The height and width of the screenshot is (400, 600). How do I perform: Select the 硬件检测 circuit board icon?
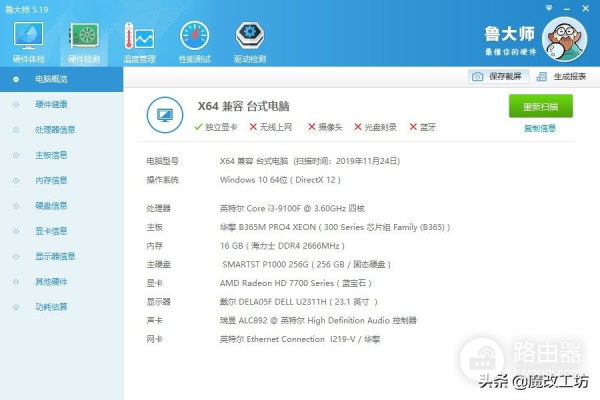point(84,36)
